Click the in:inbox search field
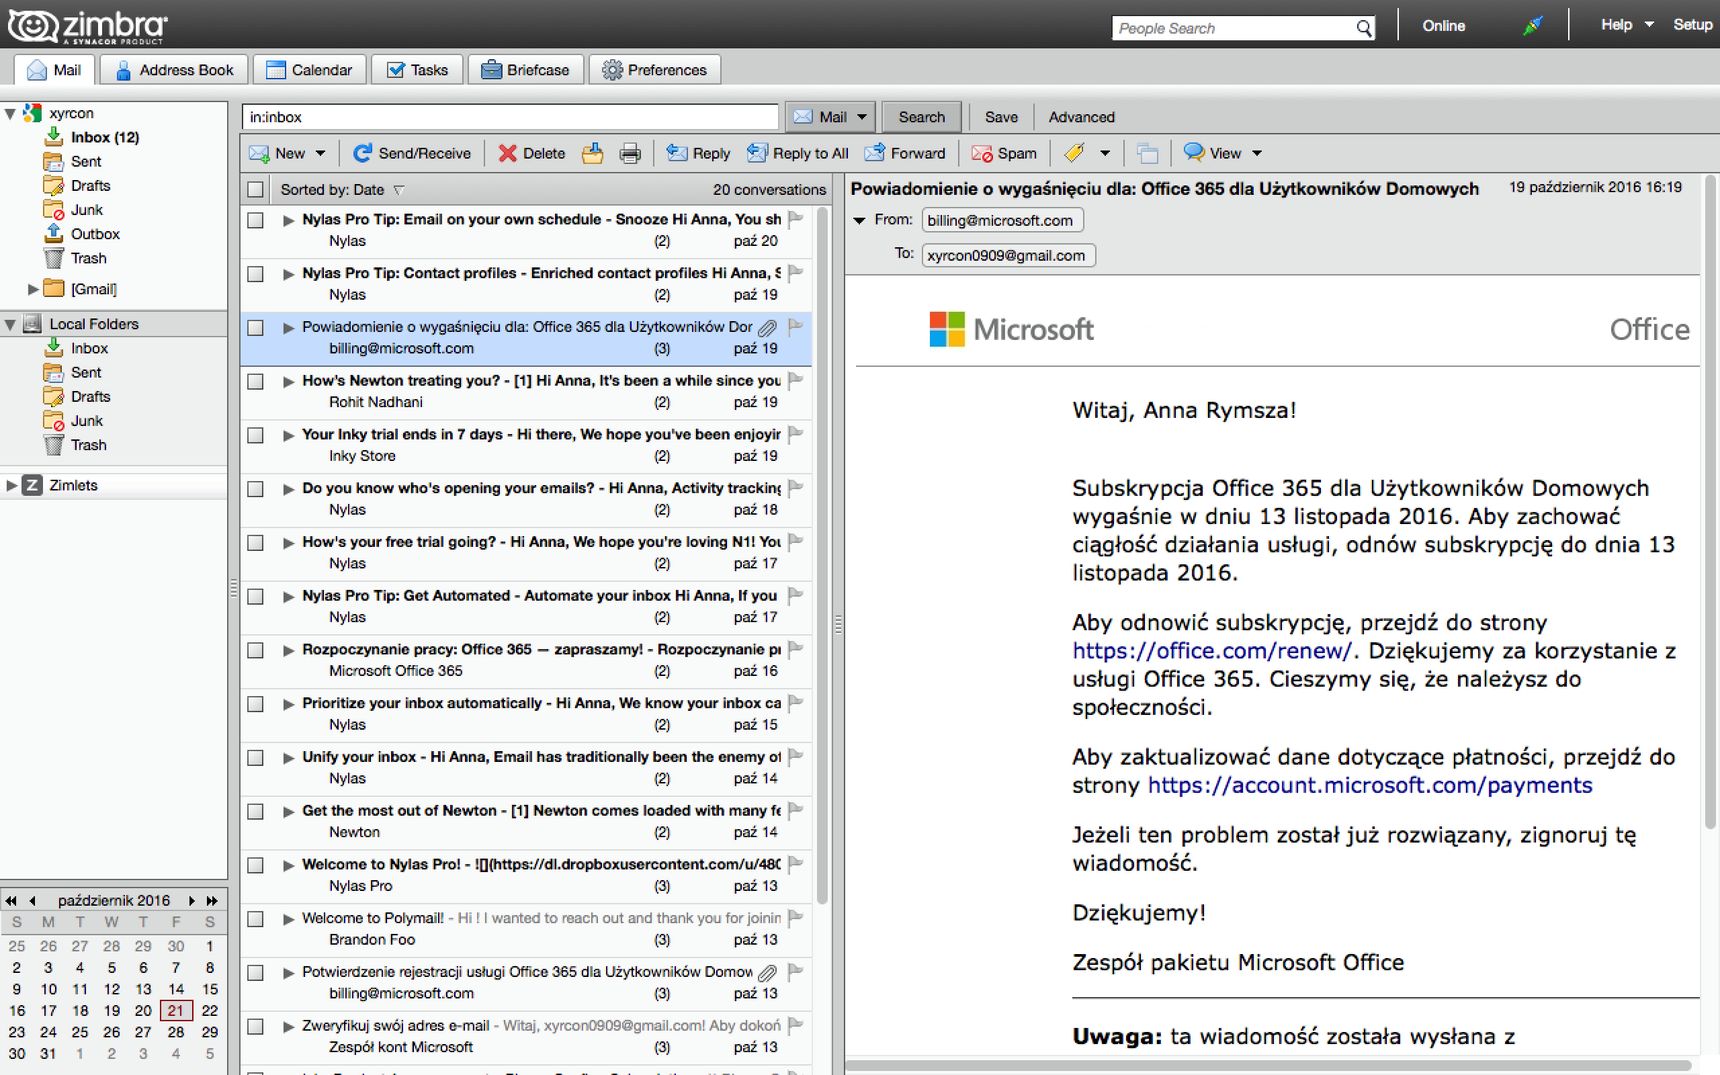 [x=510, y=117]
